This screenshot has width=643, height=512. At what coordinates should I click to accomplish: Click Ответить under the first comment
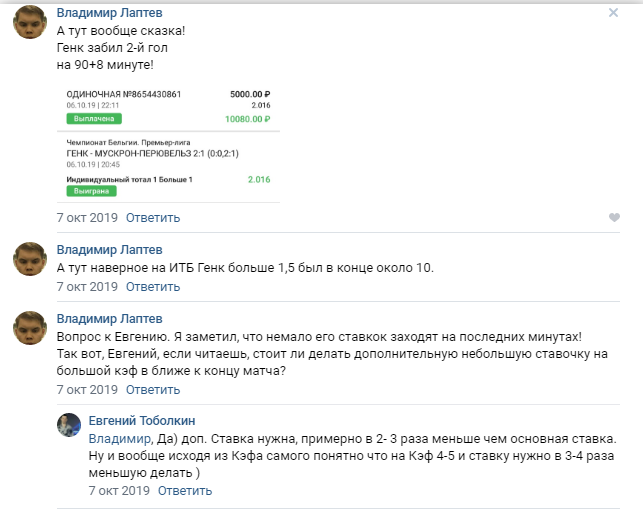tap(153, 218)
